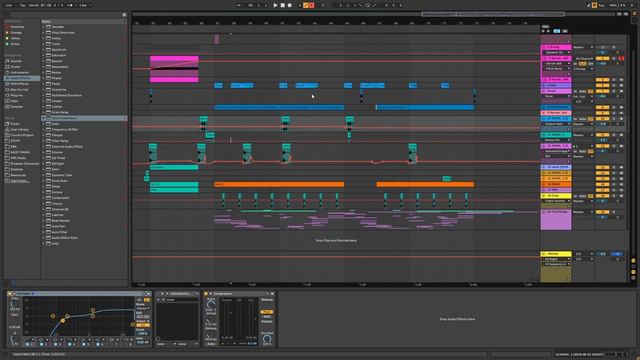Click the Amp device folder icon

(x=49, y=243)
